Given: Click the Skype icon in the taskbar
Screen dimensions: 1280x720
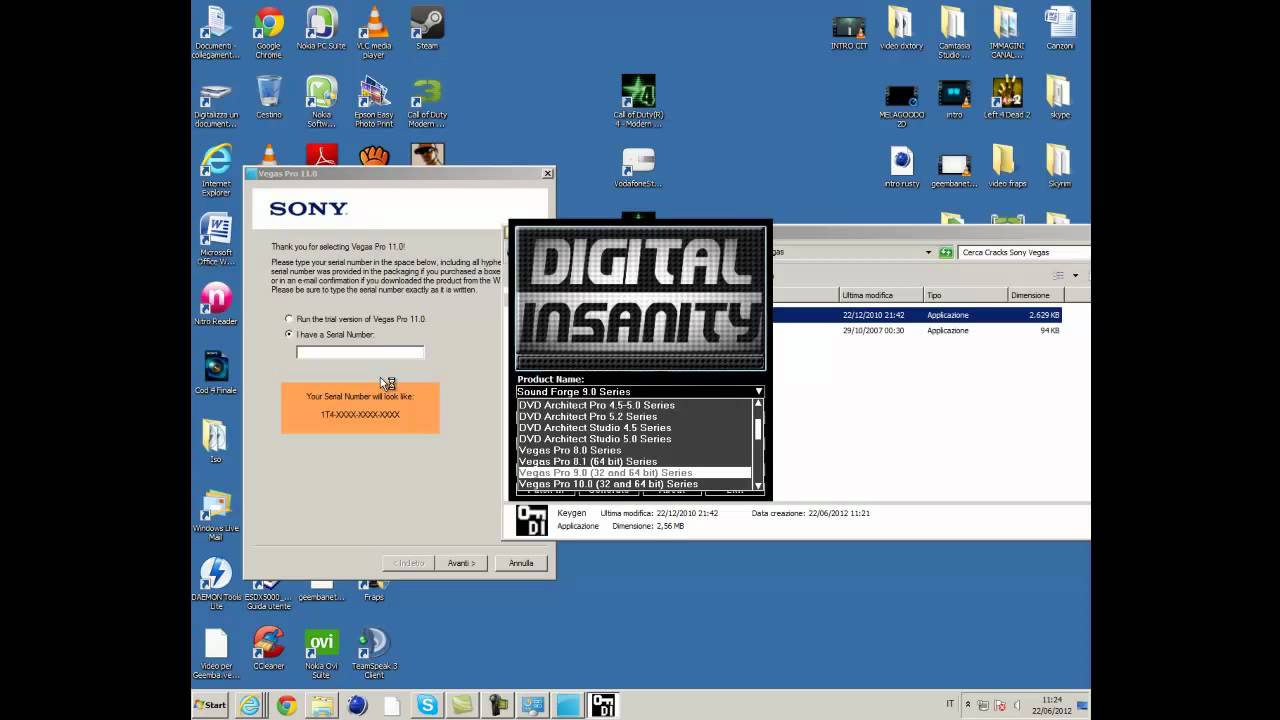Looking at the screenshot, I should coord(427,705).
